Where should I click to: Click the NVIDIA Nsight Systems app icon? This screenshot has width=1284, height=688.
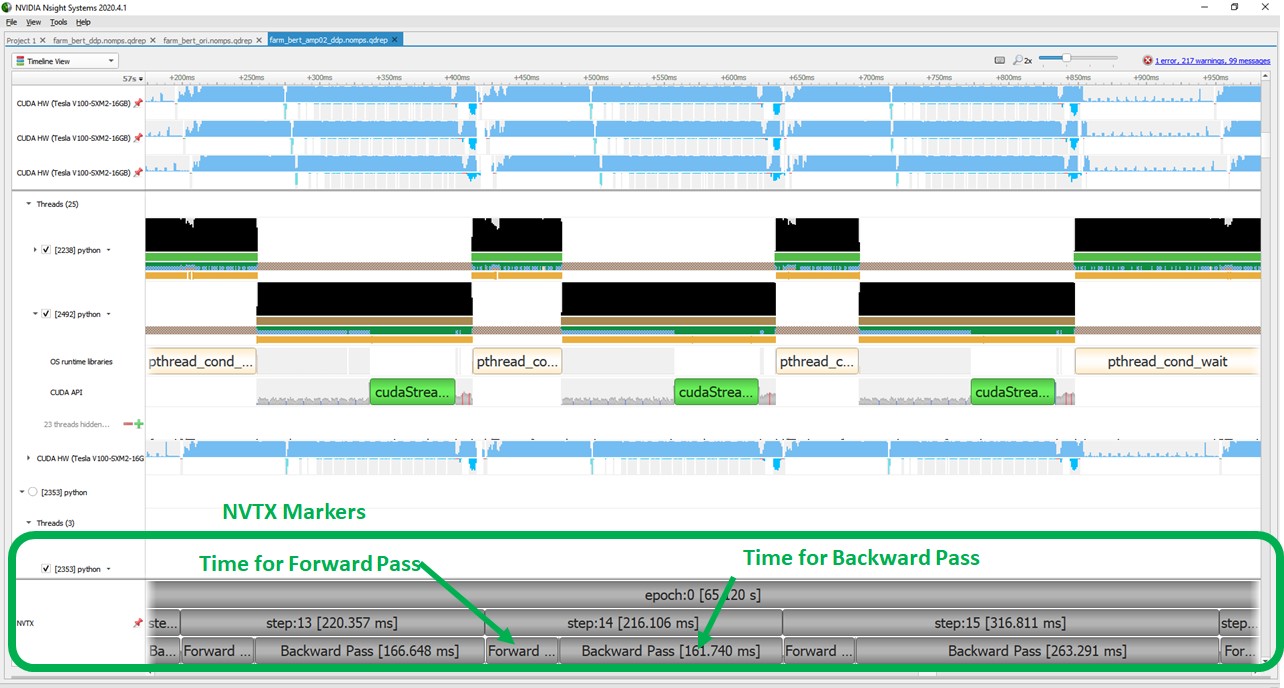[7, 7]
